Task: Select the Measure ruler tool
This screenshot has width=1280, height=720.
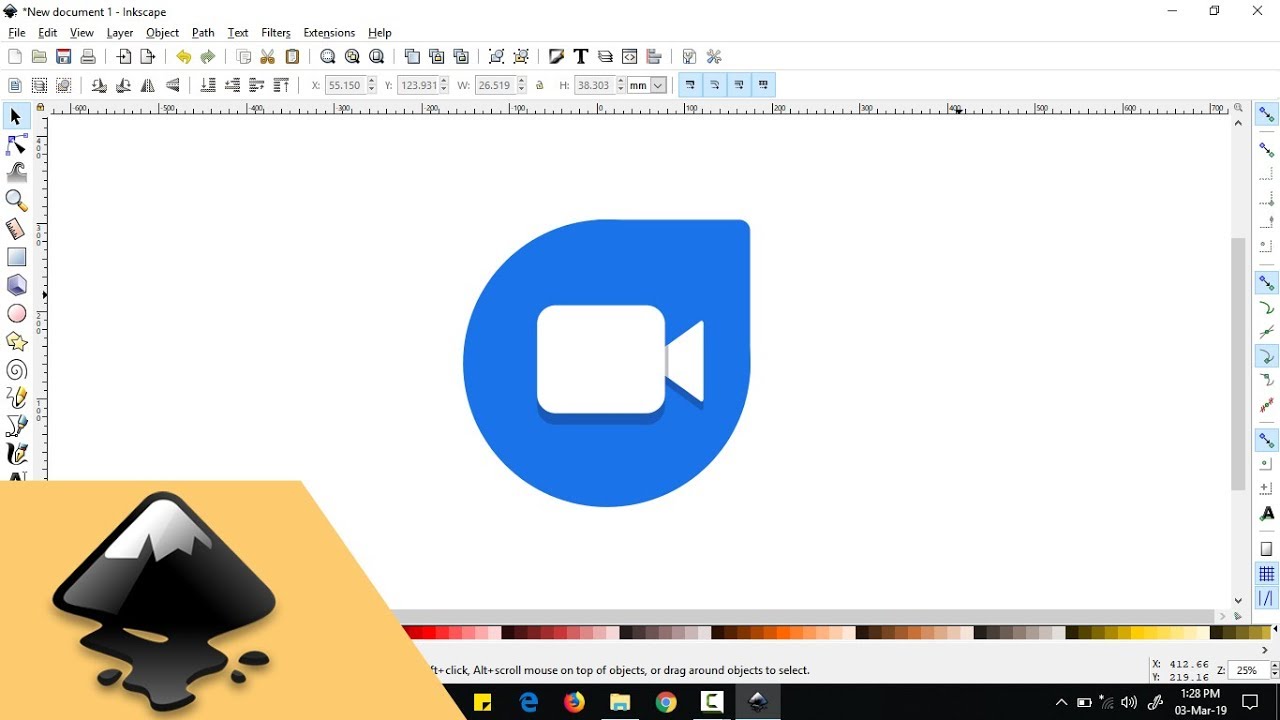Action: click(16, 229)
